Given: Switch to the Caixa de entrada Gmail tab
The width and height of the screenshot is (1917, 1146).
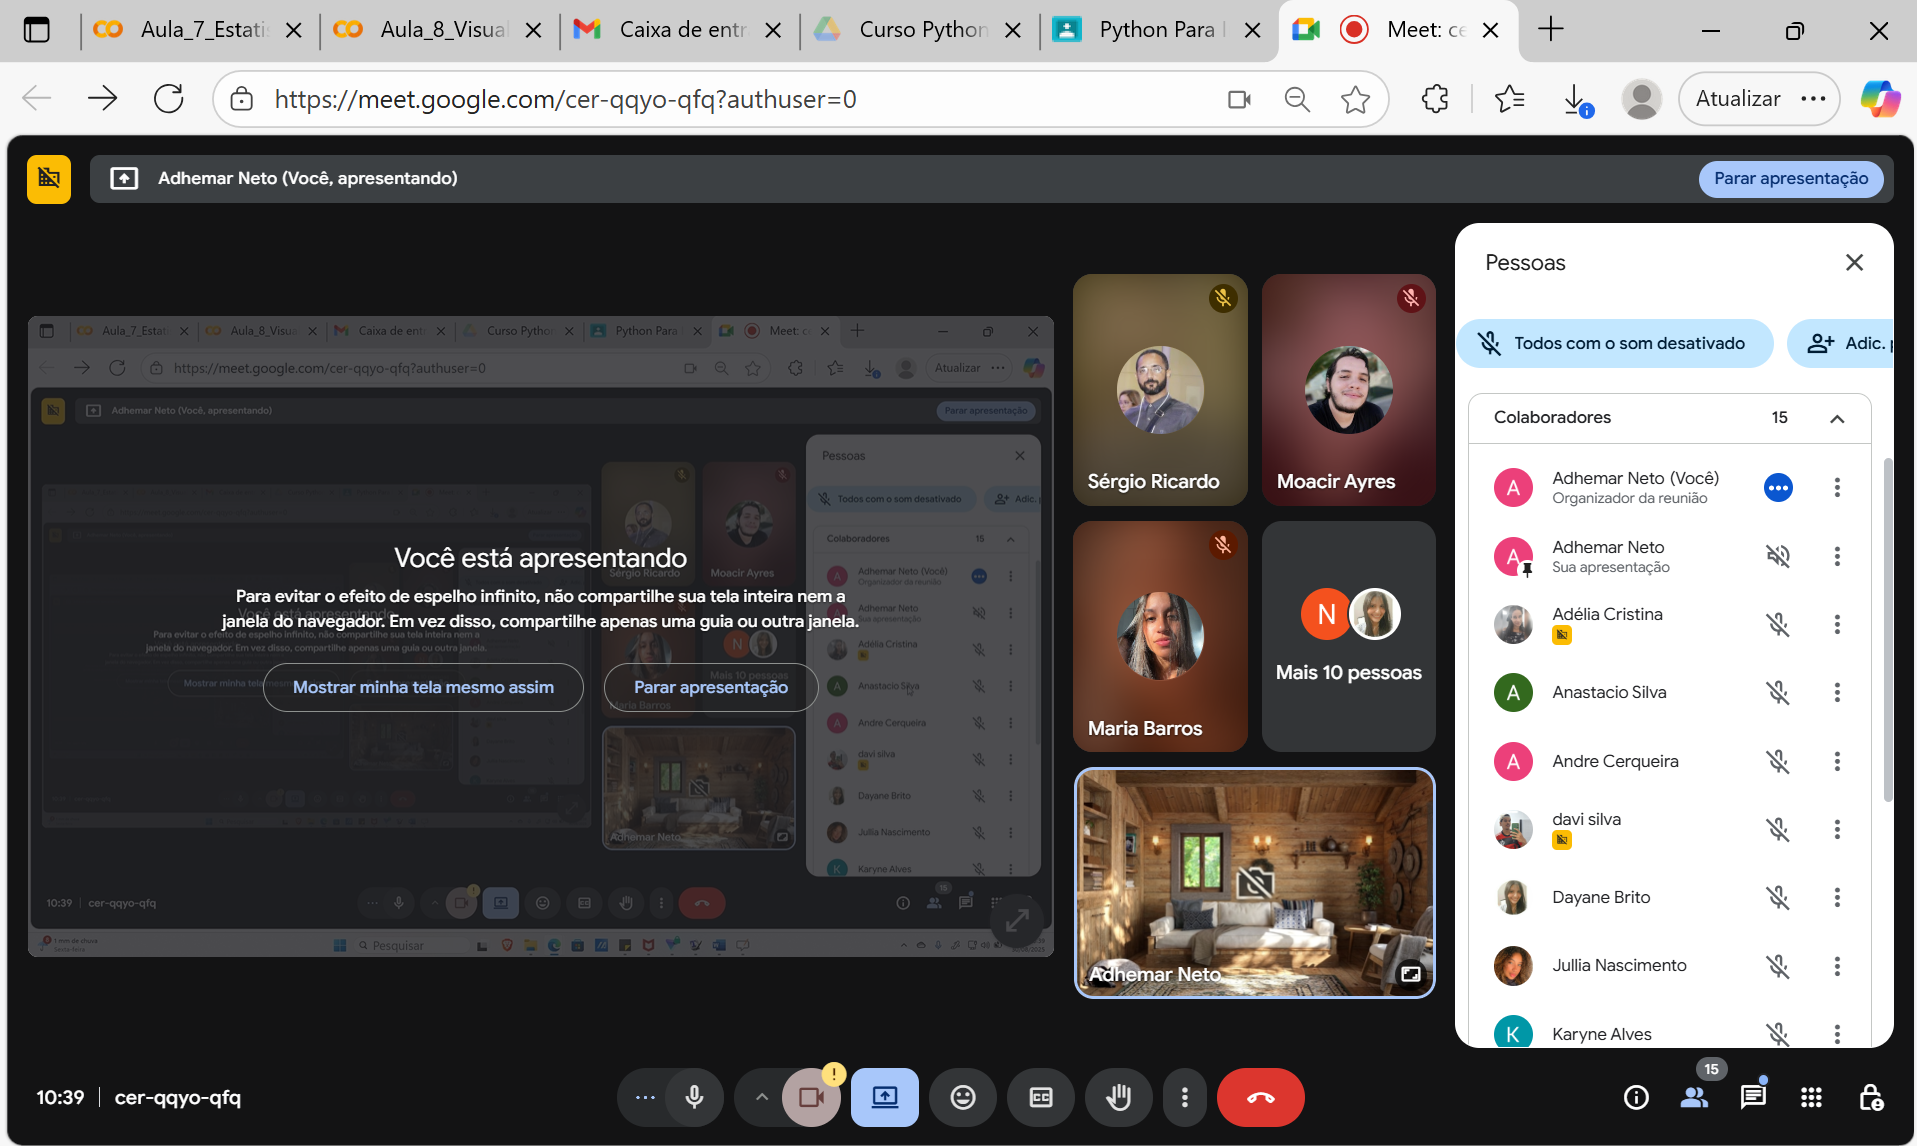Looking at the screenshot, I should [x=678, y=30].
